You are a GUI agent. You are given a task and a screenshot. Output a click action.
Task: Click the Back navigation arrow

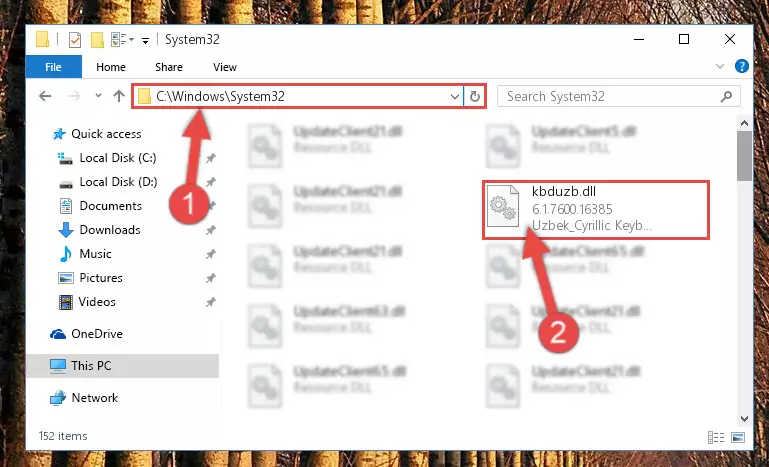(45, 96)
